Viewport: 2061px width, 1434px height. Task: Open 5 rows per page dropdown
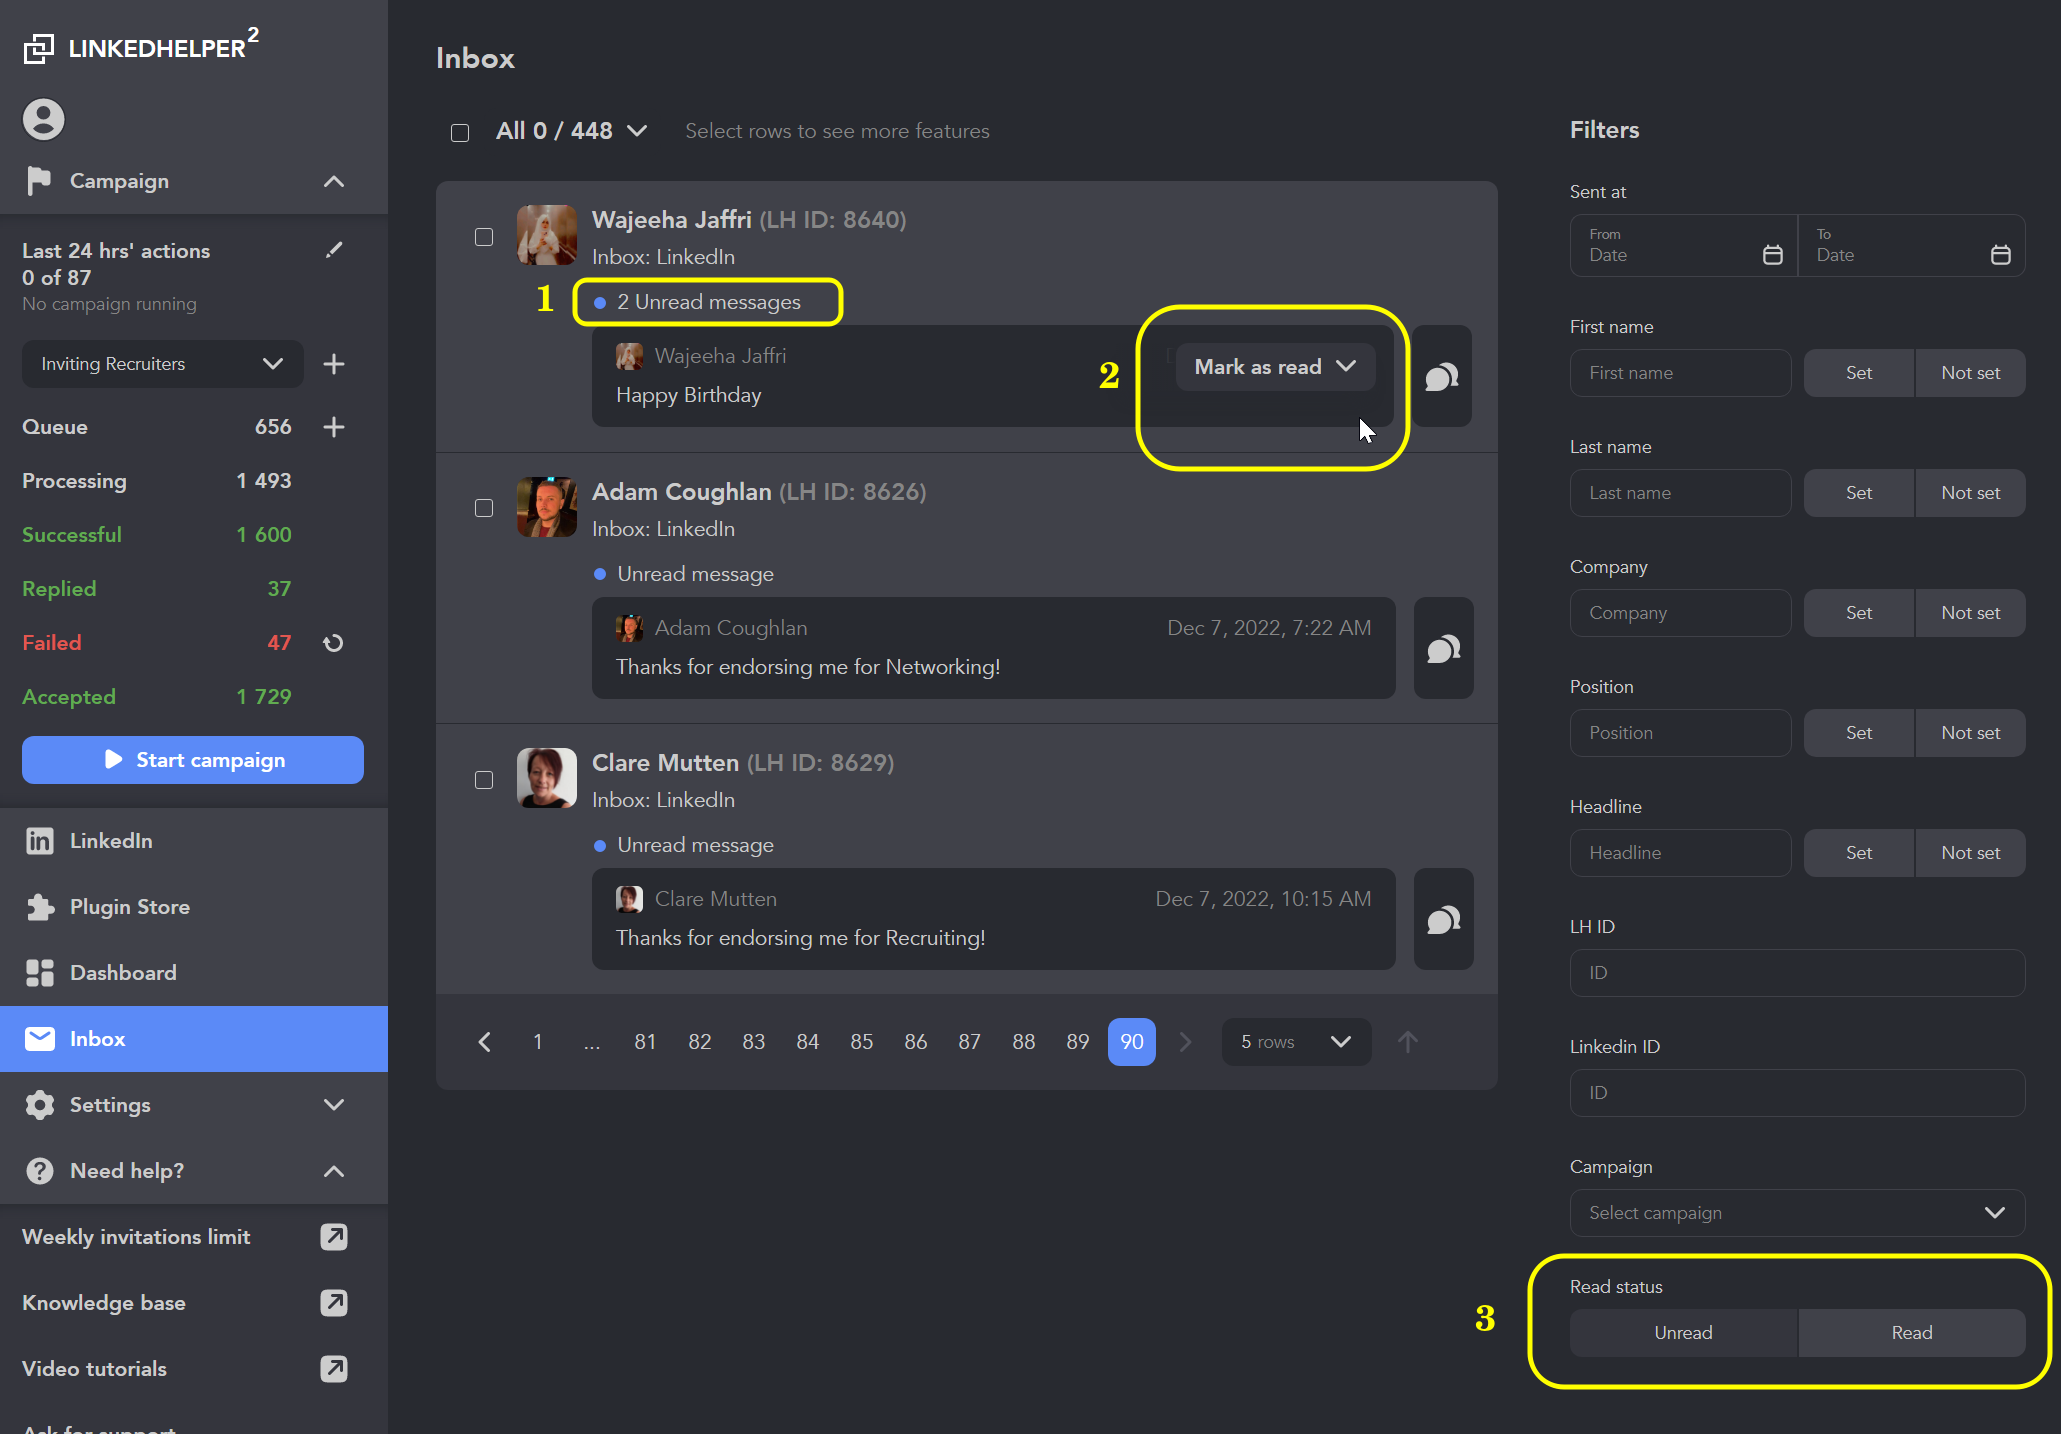(1296, 1042)
